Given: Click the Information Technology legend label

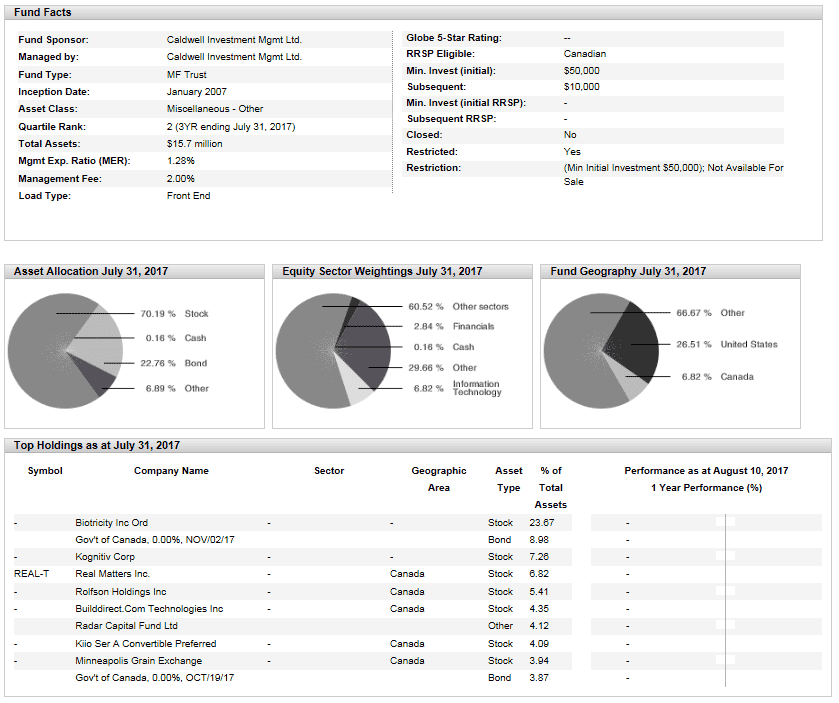Looking at the screenshot, I should click(x=477, y=388).
